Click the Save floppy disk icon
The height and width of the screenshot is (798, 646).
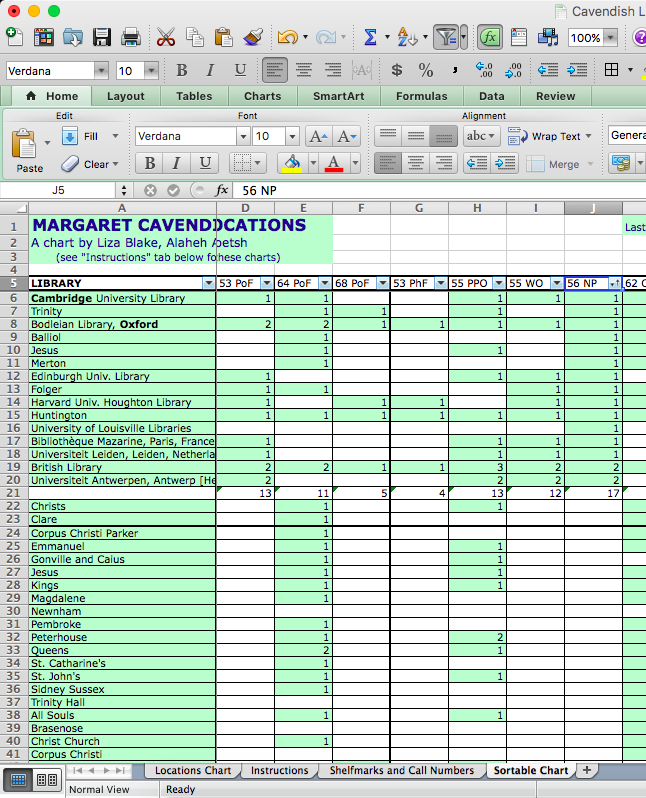pyautogui.click(x=102, y=37)
